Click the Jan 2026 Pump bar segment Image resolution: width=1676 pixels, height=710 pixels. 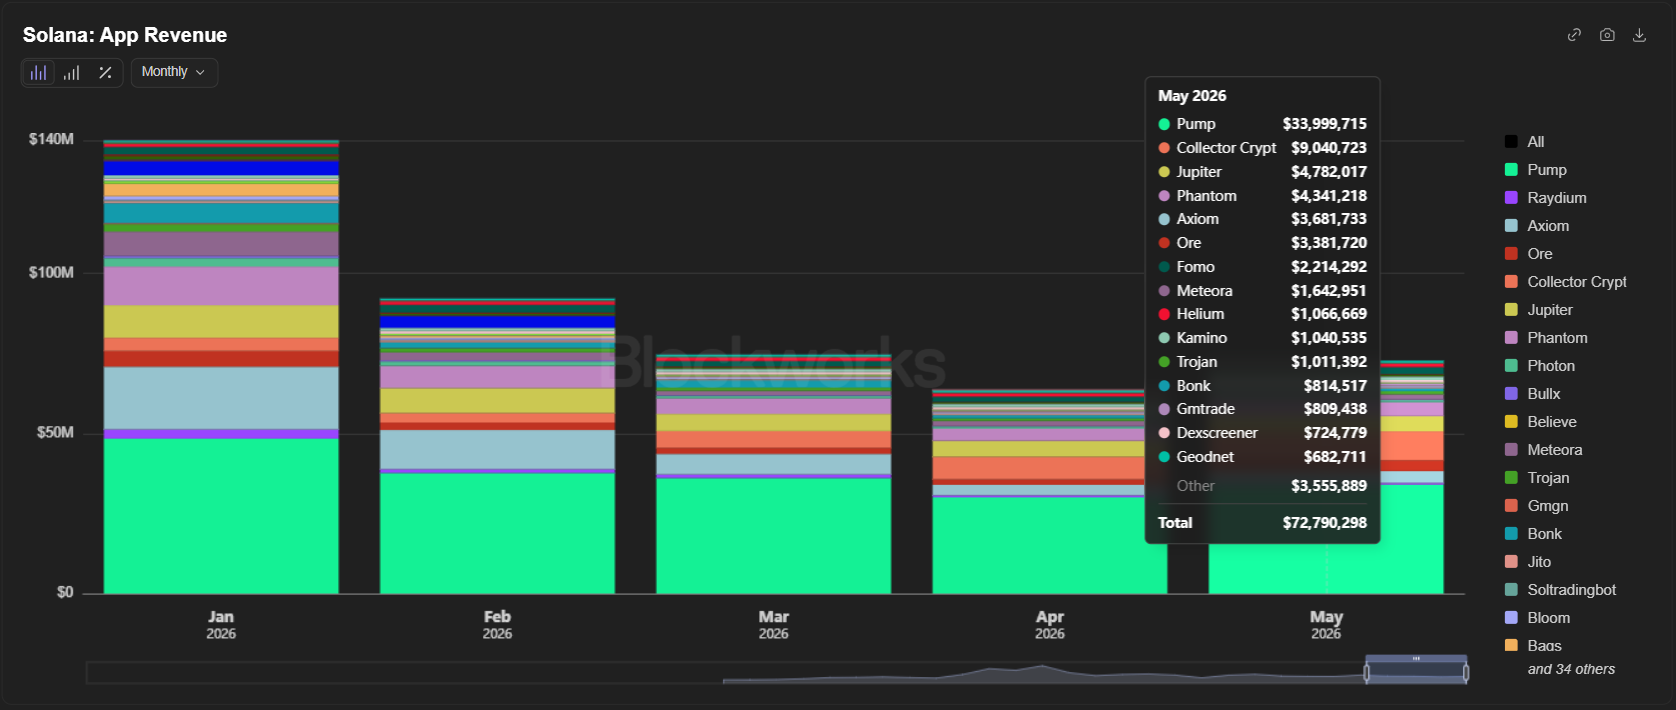click(x=221, y=516)
